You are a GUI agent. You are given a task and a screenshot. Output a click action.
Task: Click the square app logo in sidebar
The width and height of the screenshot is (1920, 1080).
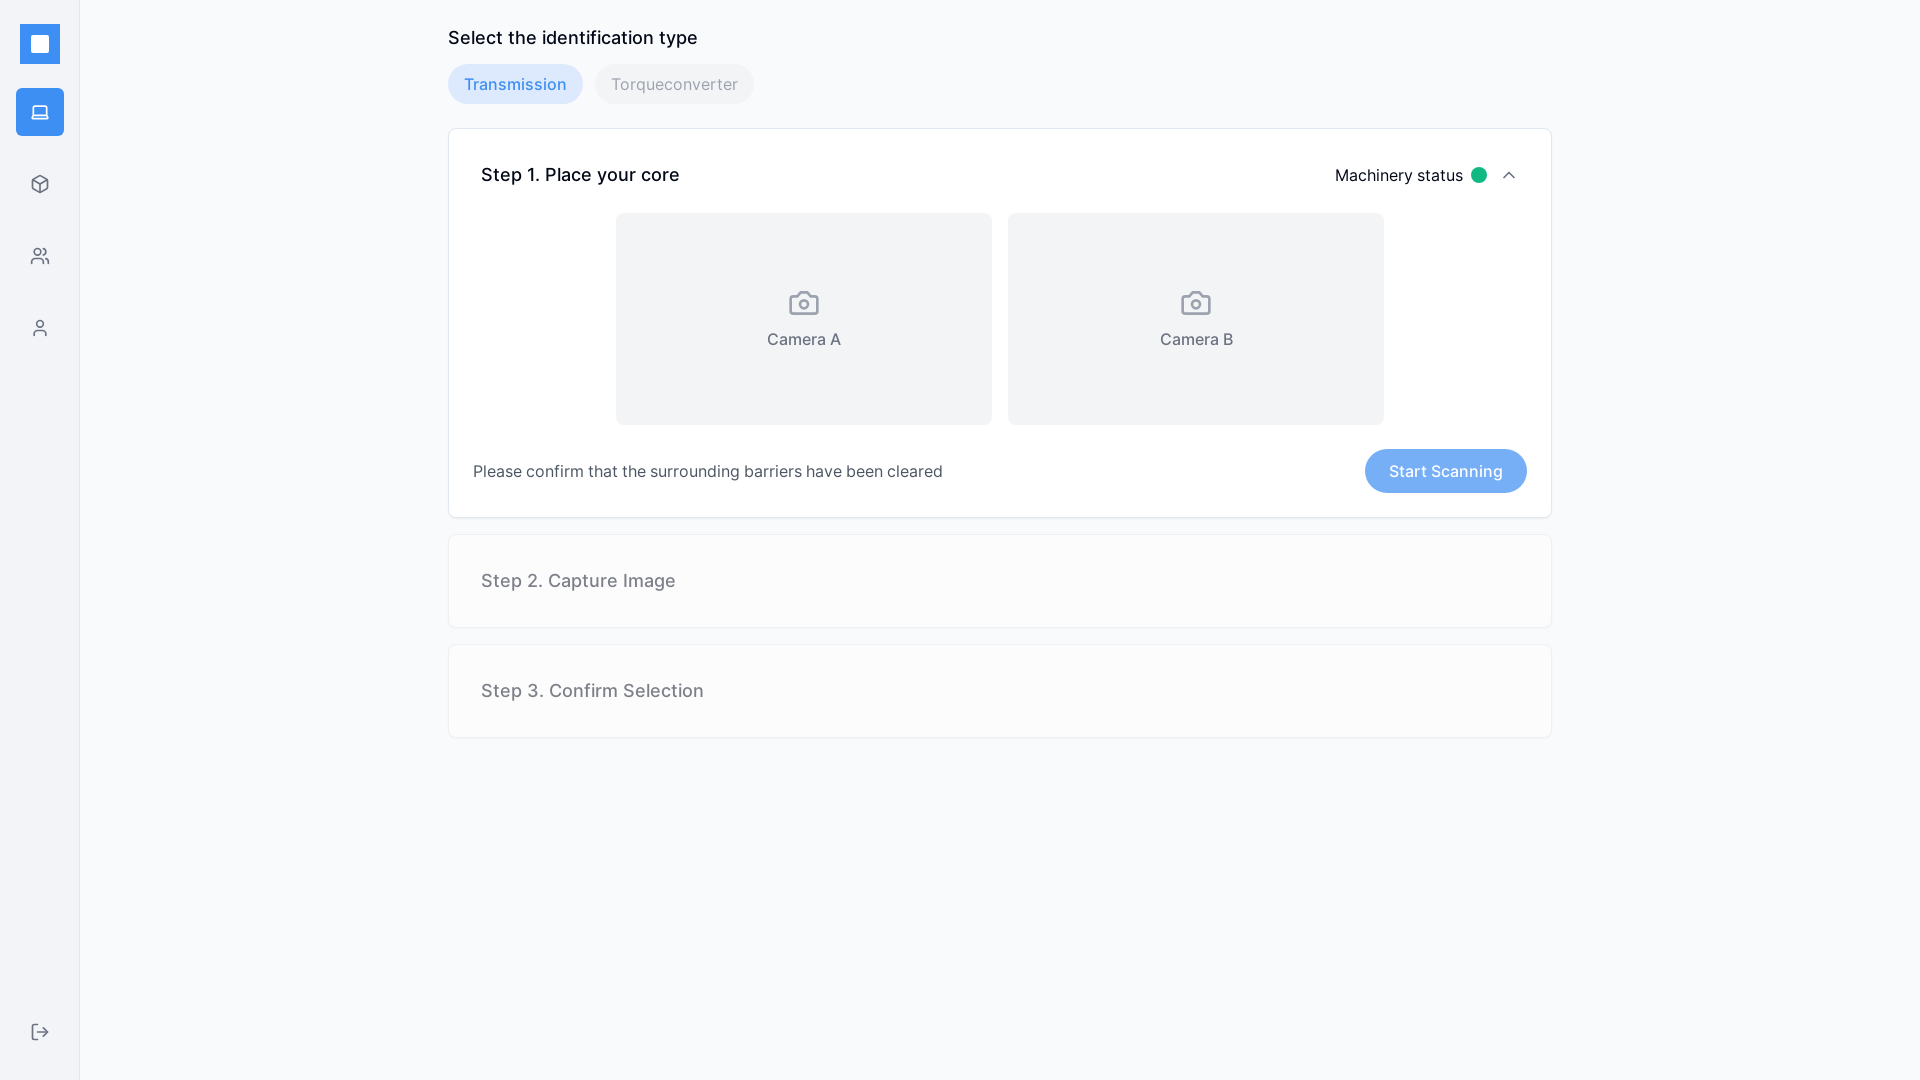pos(40,44)
